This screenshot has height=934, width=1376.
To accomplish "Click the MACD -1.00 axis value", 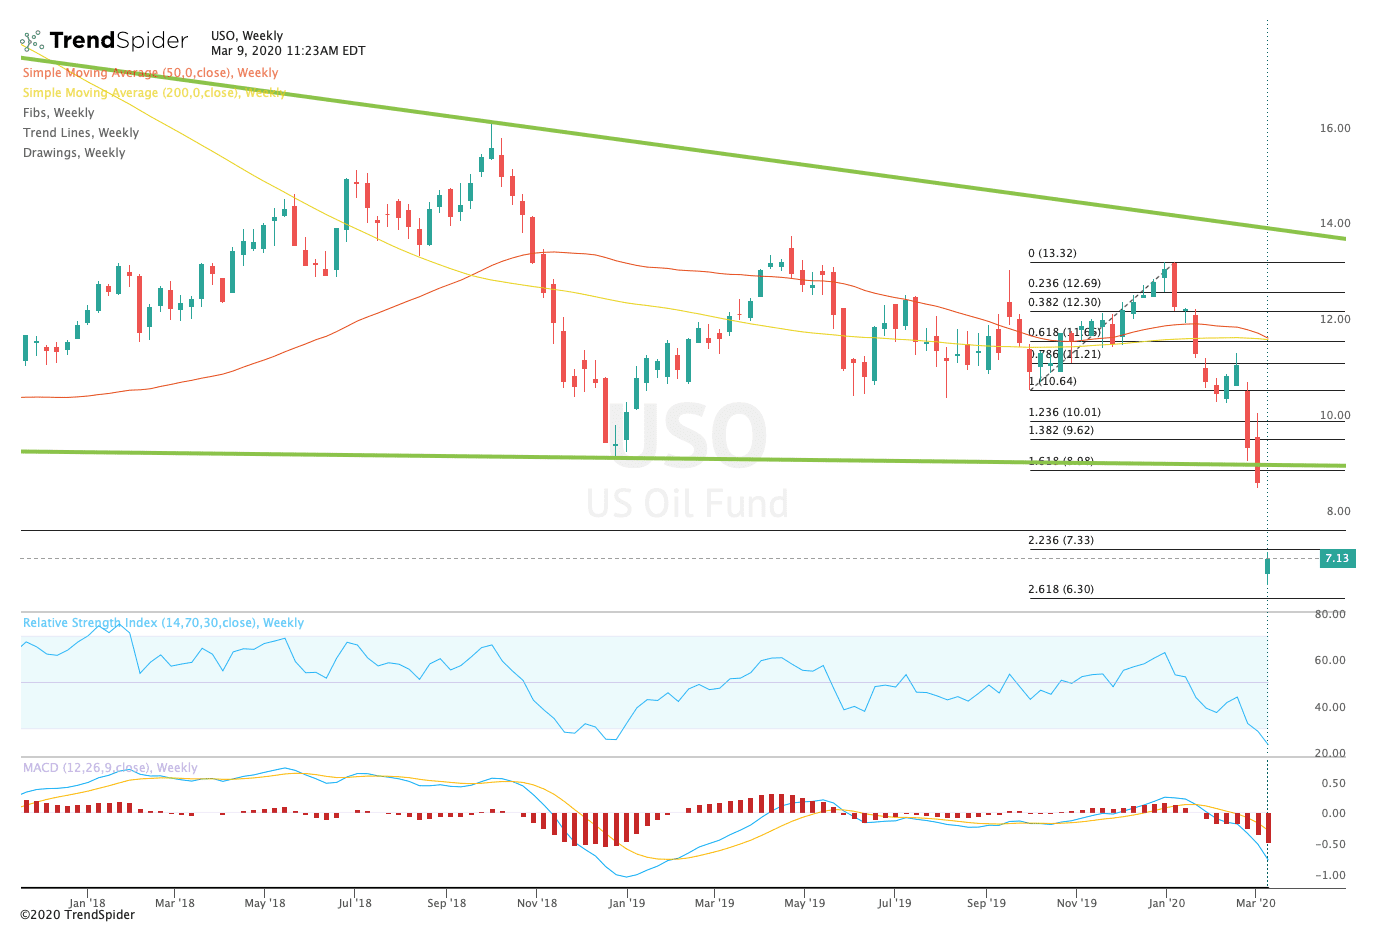I will (x=1332, y=875).
